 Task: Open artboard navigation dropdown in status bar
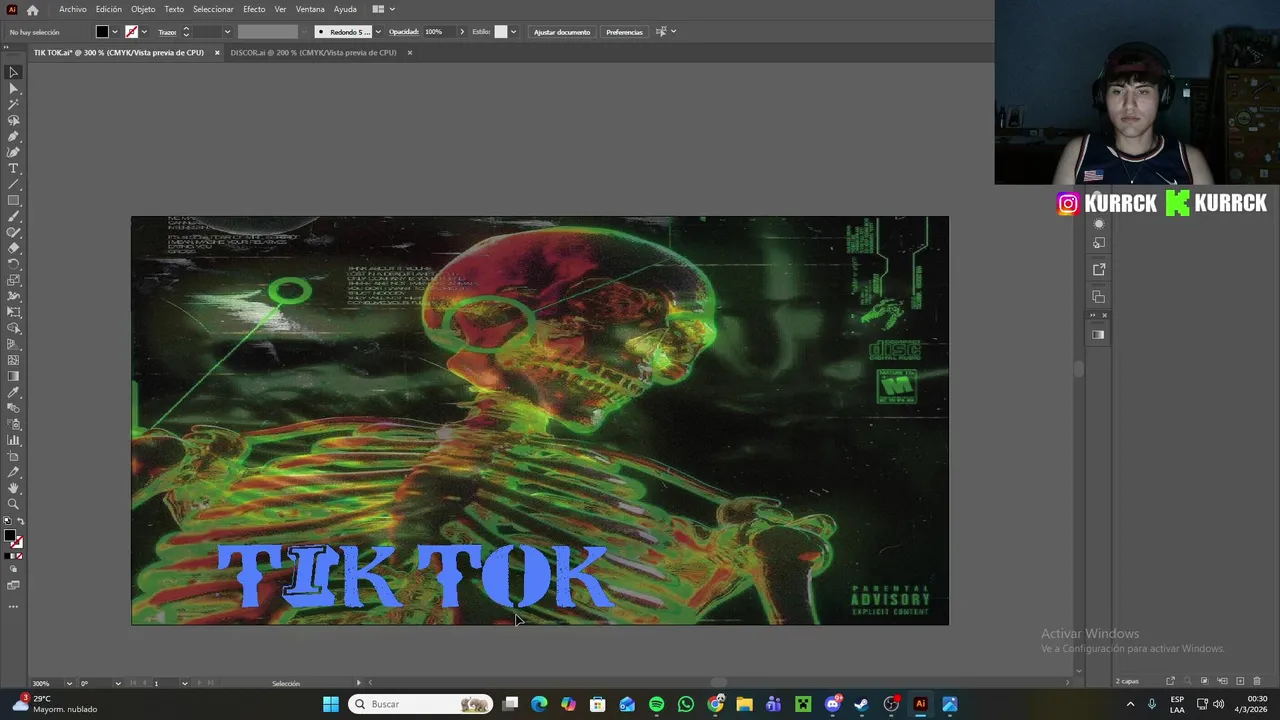point(184,683)
